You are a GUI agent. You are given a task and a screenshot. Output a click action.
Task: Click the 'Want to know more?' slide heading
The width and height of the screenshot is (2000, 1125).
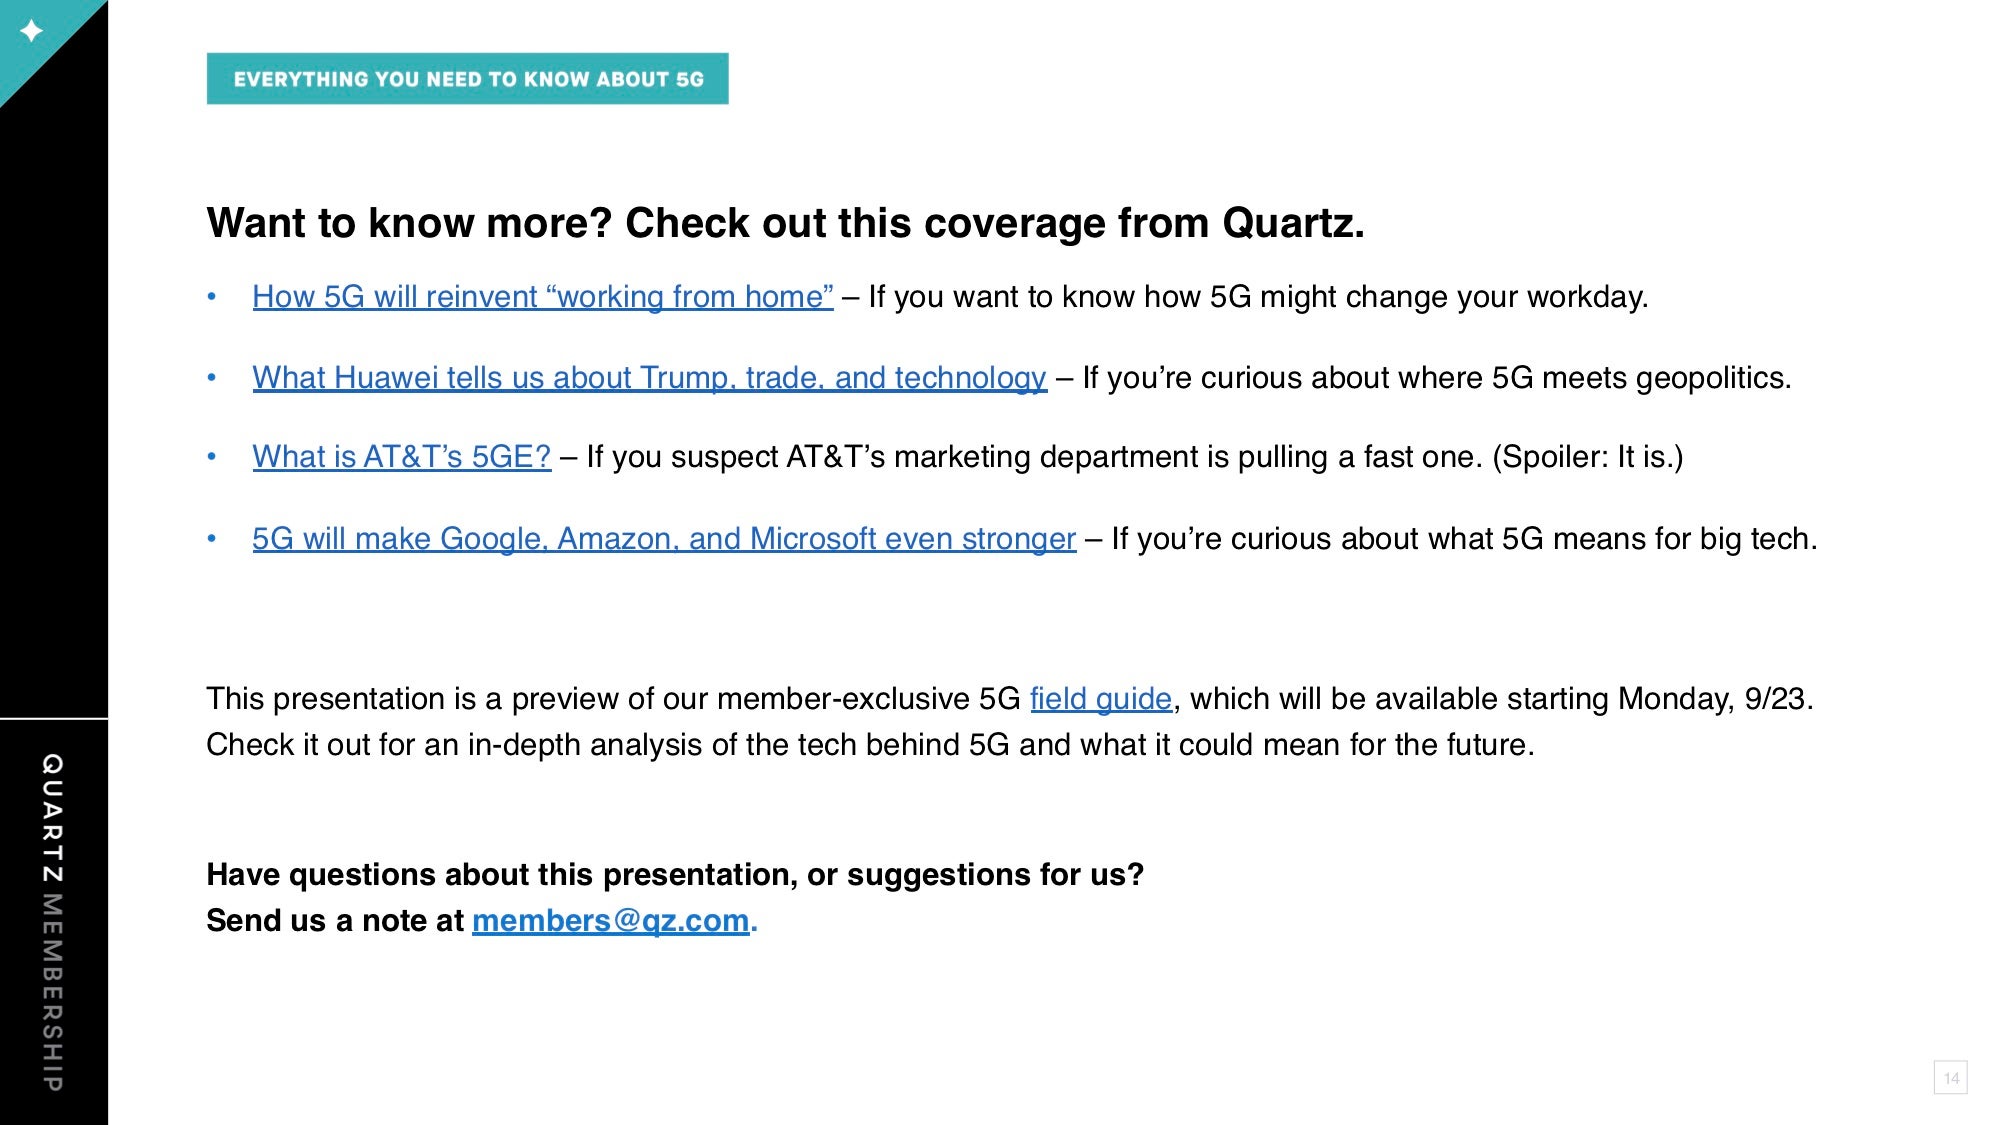pyautogui.click(x=785, y=223)
